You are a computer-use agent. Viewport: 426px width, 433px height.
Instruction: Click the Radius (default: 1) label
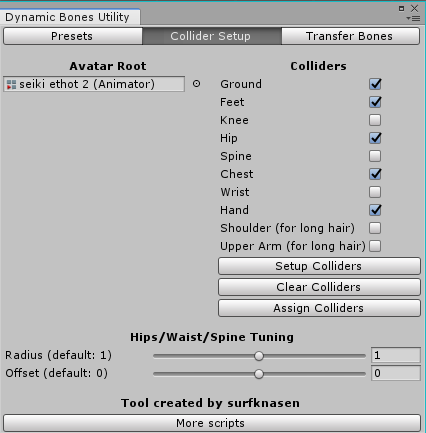pos(59,355)
